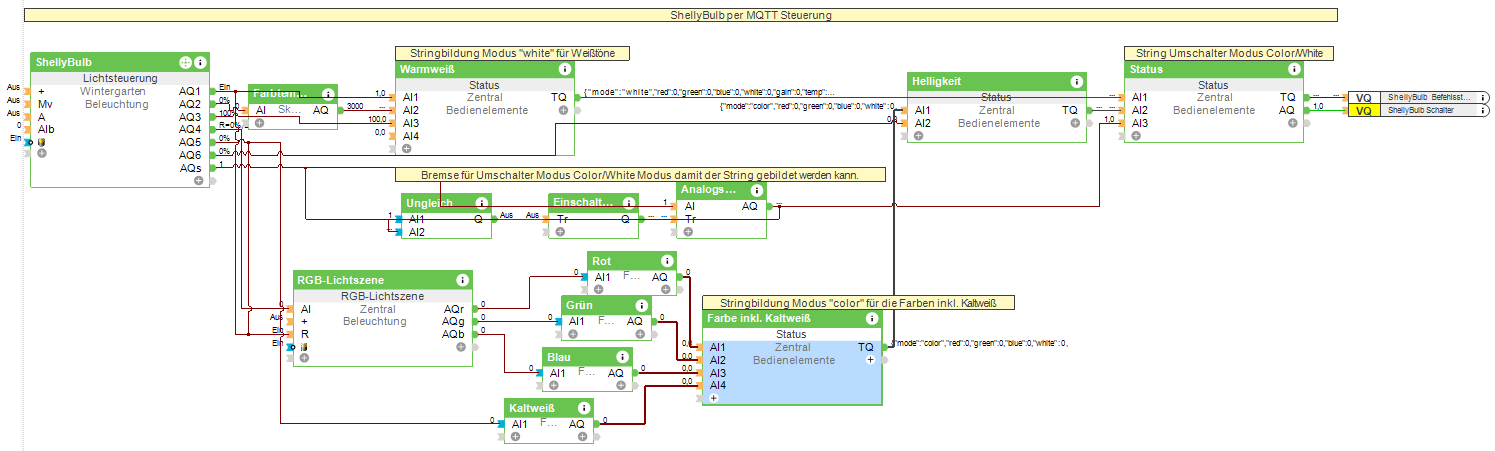
Task: Expand RGB-Lichtszene outputs via plus under AQb
Action: point(460,347)
